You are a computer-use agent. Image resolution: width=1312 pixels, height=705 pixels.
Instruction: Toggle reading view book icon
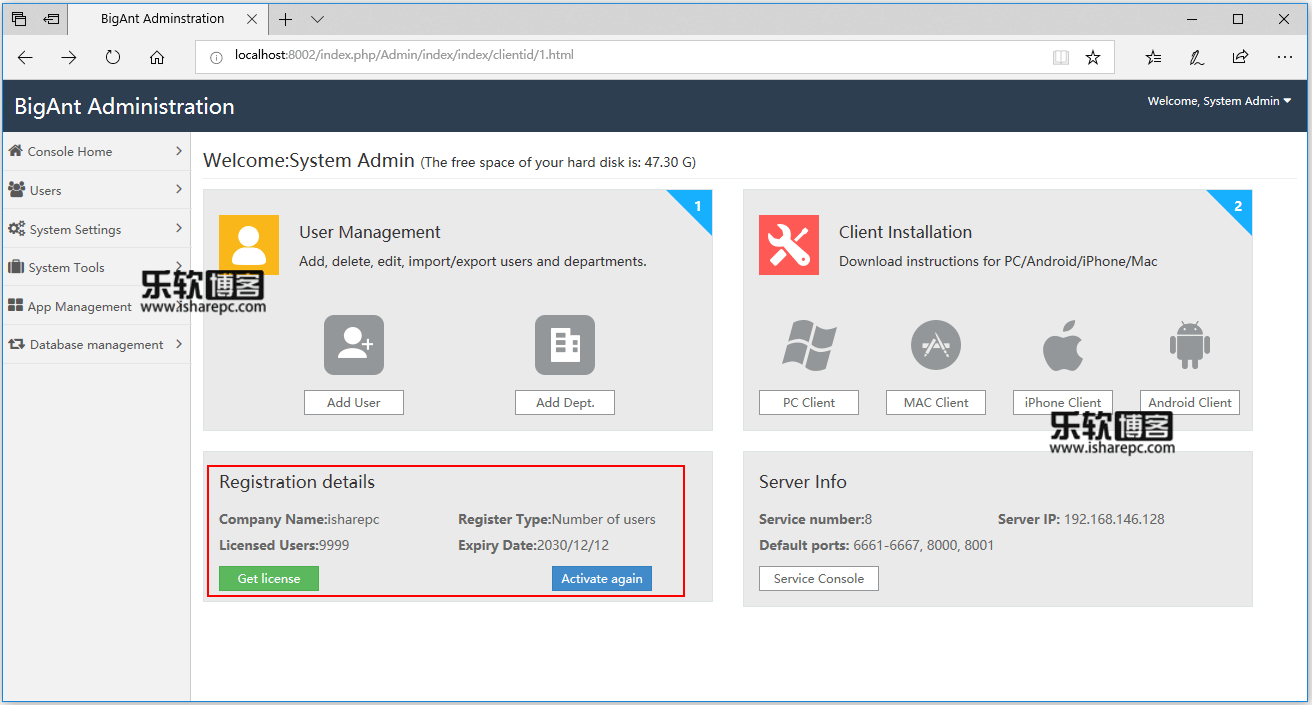tap(1061, 57)
